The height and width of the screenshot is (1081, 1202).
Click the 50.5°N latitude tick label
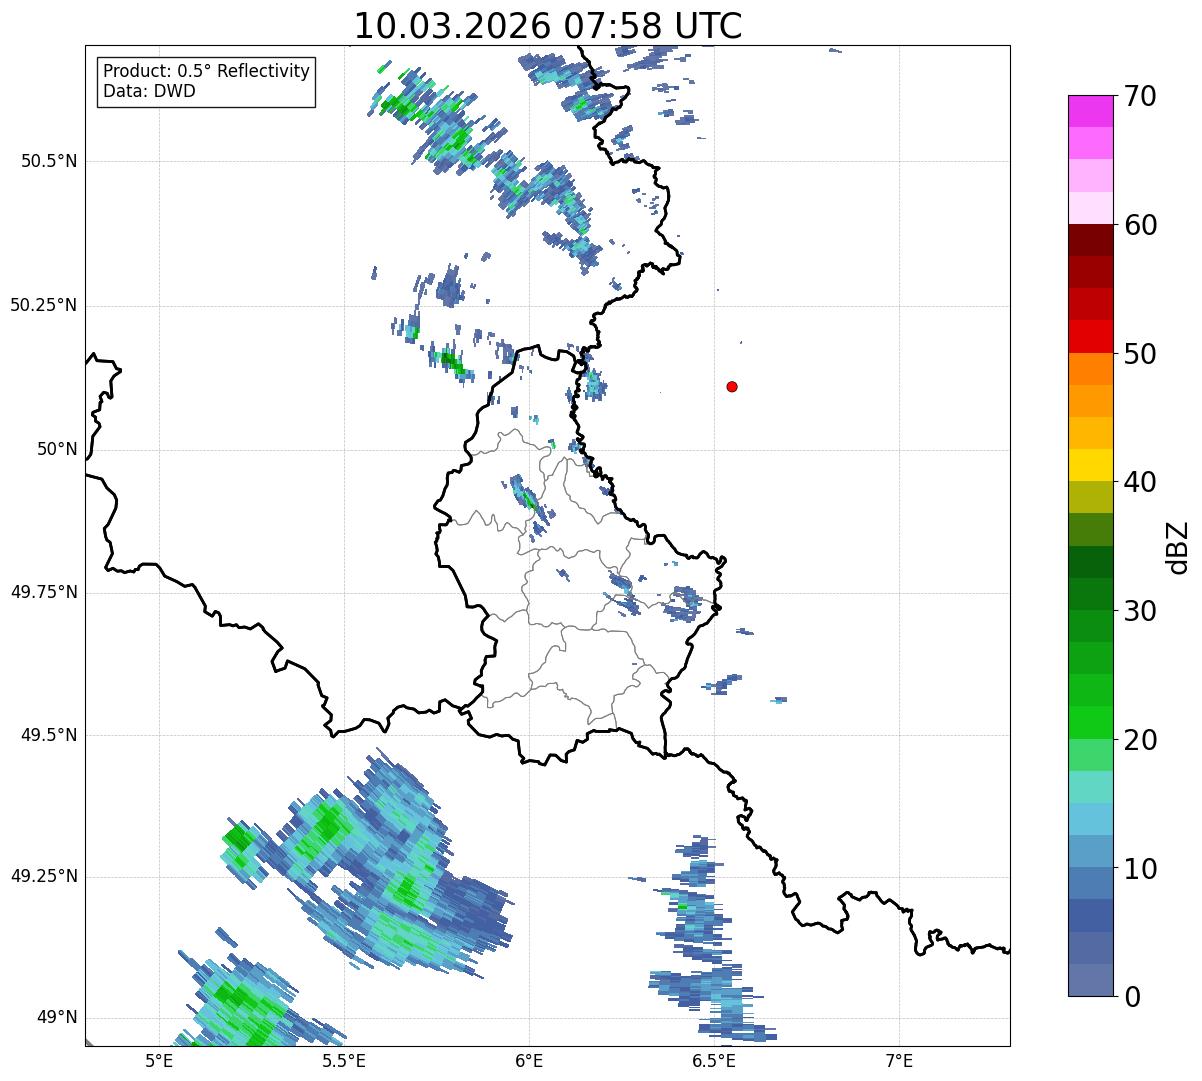pyautogui.click(x=48, y=161)
